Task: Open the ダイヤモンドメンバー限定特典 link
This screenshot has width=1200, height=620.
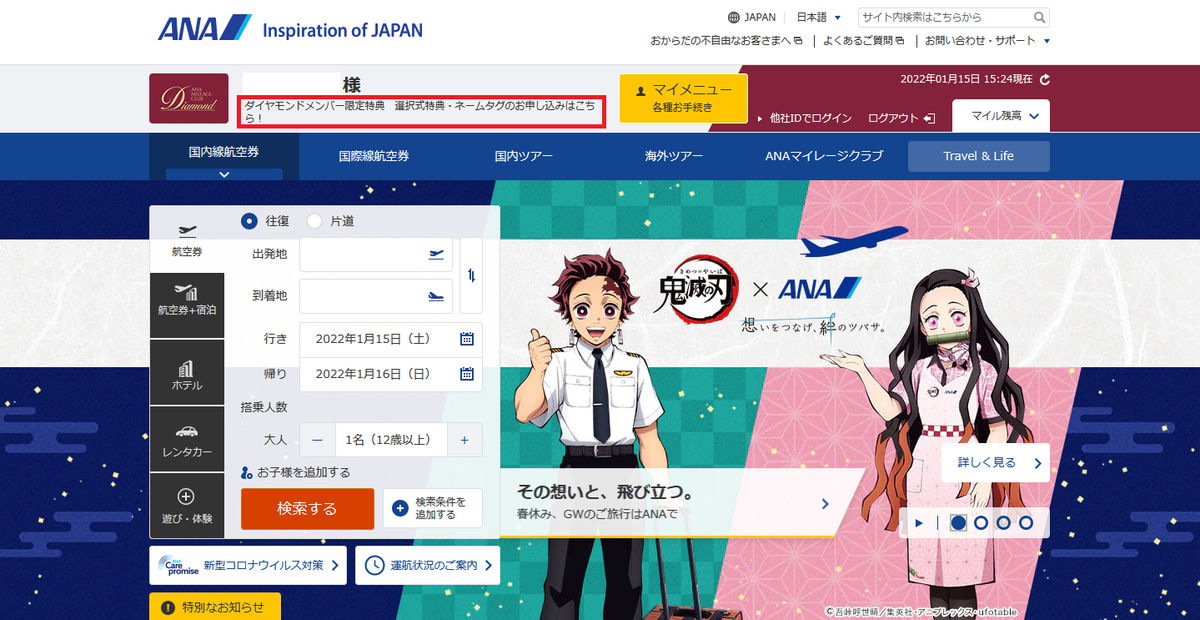Action: (421, 111)
